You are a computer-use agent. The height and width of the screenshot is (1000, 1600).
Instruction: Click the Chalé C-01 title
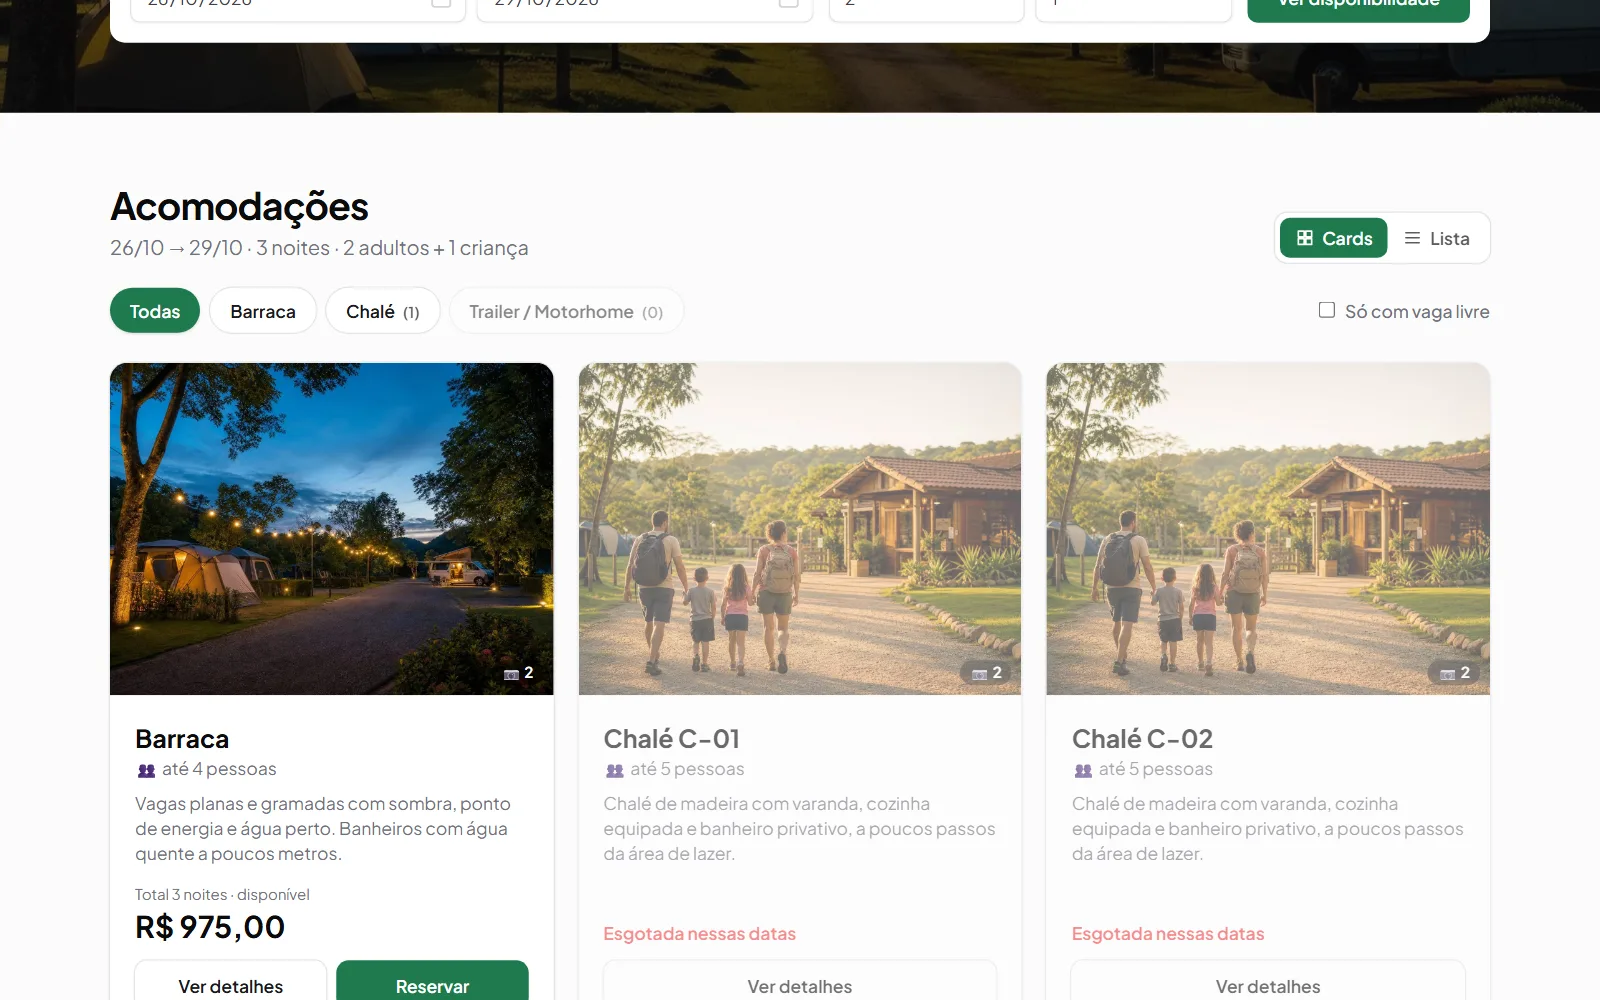(x=672, y=739)
